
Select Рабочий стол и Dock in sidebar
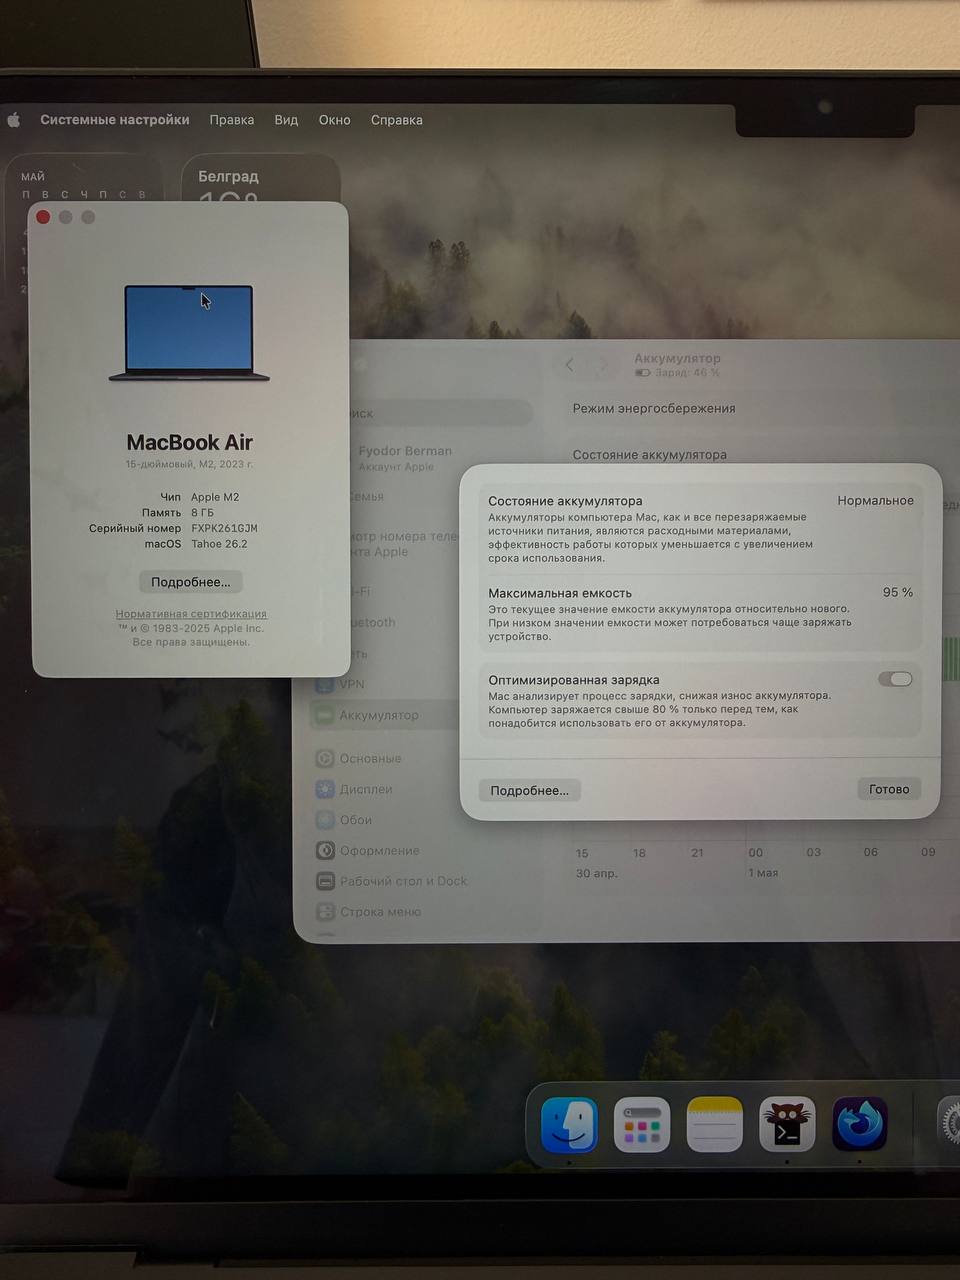[x=392, y=881]
